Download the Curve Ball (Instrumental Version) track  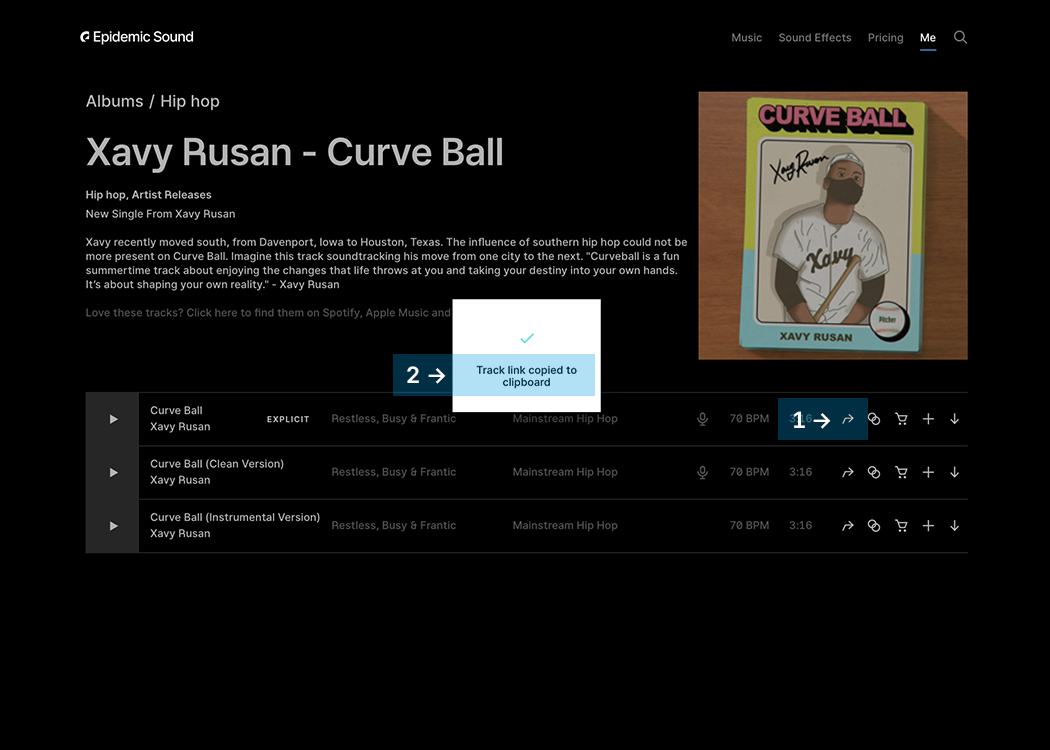tap(954, 526)
